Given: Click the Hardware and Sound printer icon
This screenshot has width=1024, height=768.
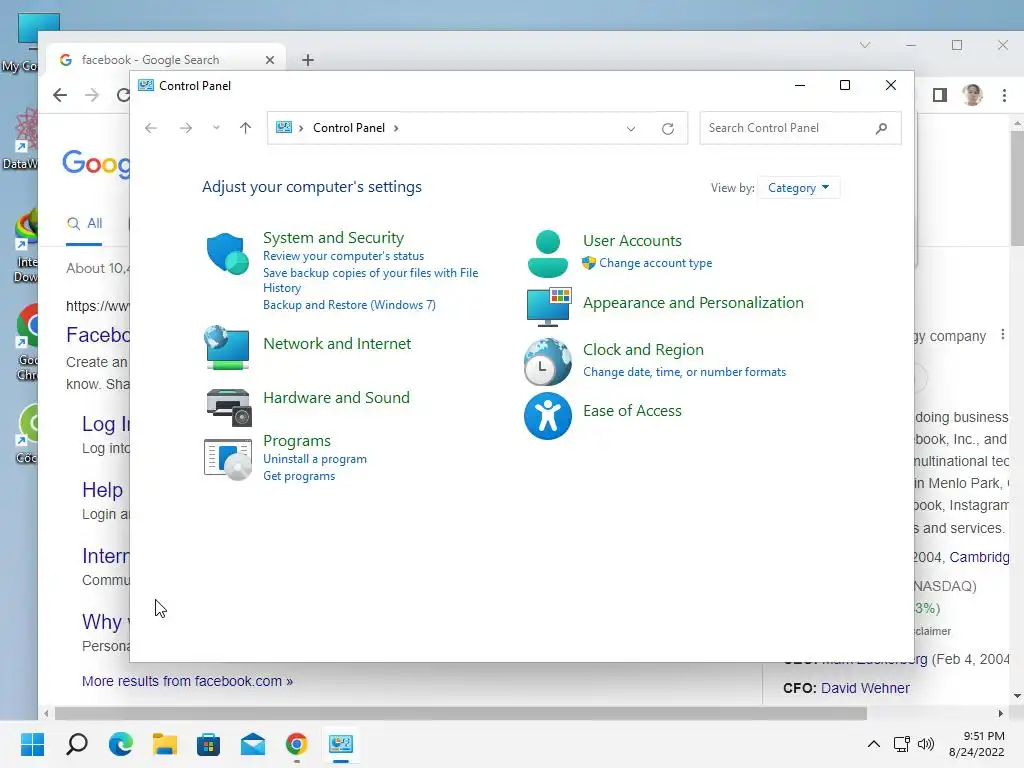Looking at the screenshot, I should [x=229, y=407].
